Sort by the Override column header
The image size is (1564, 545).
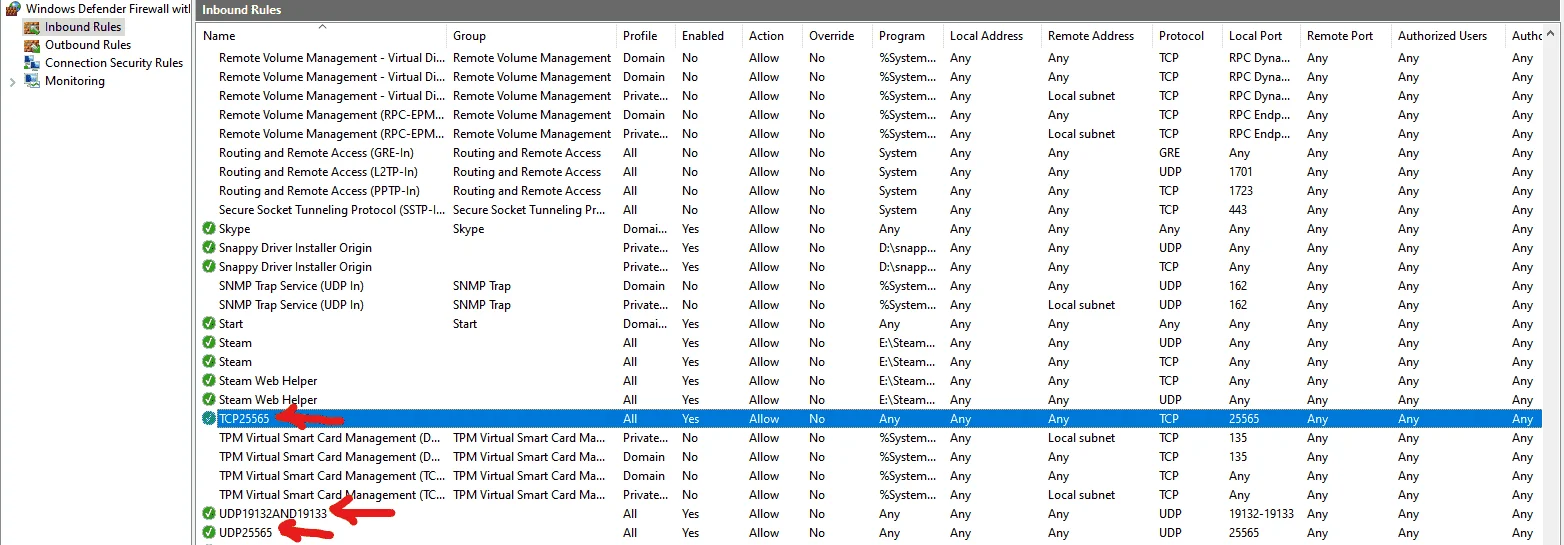pos(832,36)
